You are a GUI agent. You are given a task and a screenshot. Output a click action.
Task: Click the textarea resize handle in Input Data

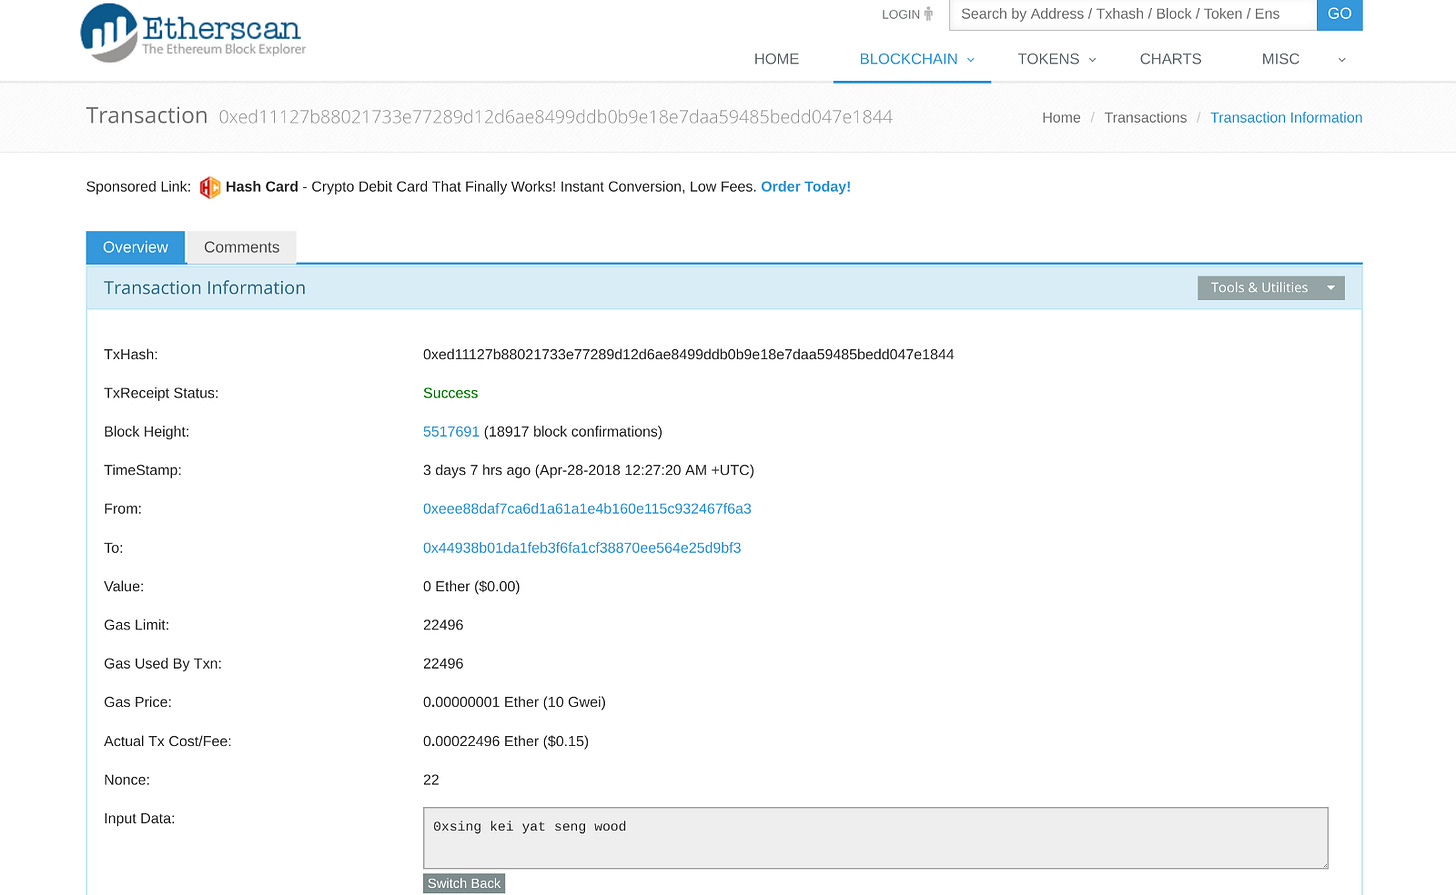point(1323,863)
